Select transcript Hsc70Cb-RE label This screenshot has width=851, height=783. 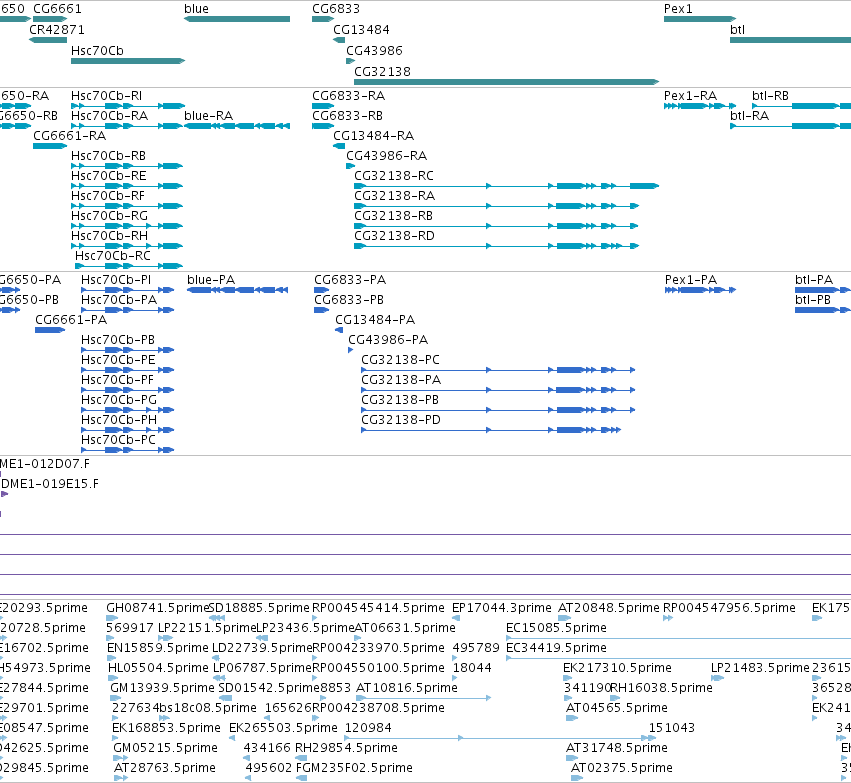(109, 176)
